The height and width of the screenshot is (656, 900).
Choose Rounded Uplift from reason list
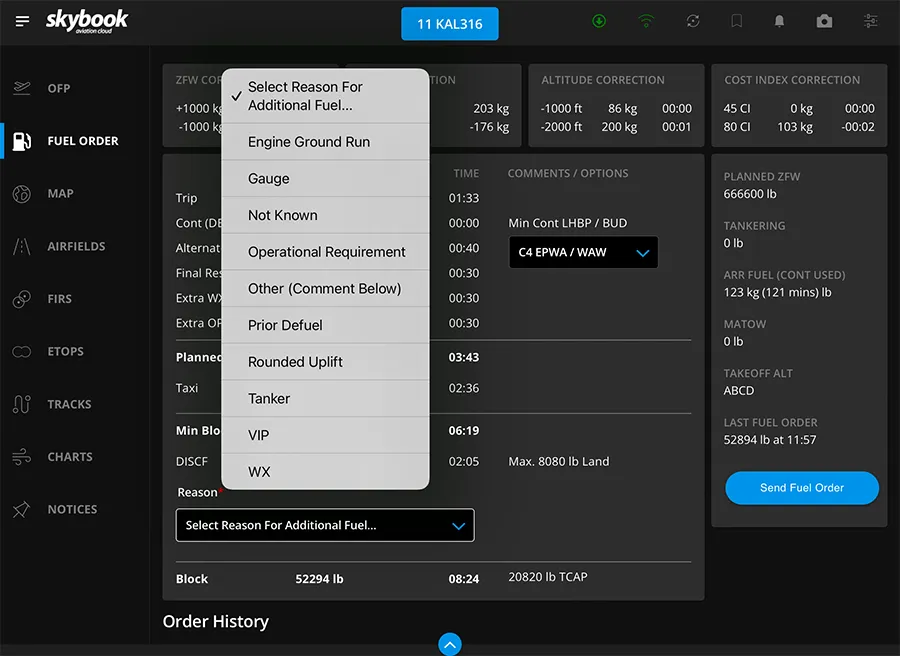[295, 362]
